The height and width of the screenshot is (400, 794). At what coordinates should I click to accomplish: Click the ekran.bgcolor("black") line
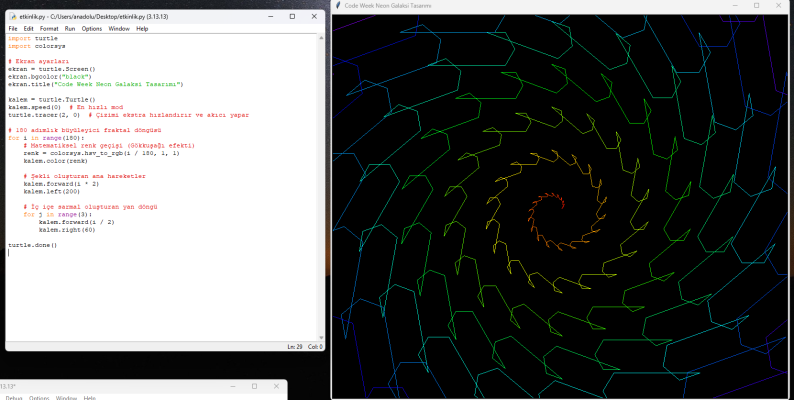coord(50,76)
